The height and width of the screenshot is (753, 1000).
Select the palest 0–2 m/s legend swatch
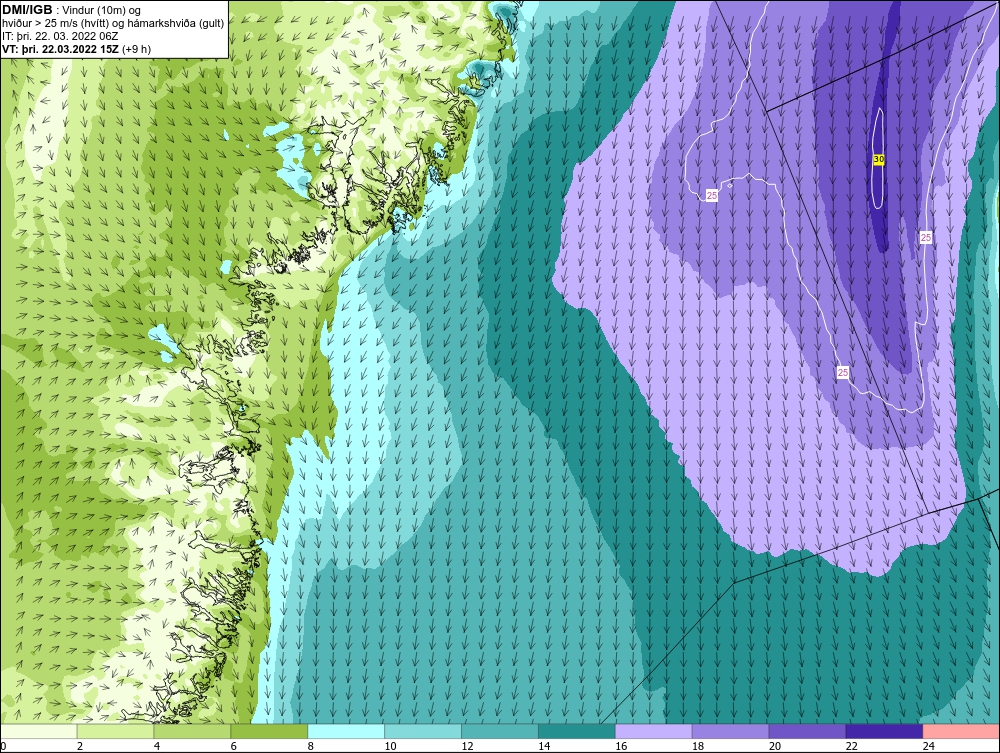(x=38, y=731)
